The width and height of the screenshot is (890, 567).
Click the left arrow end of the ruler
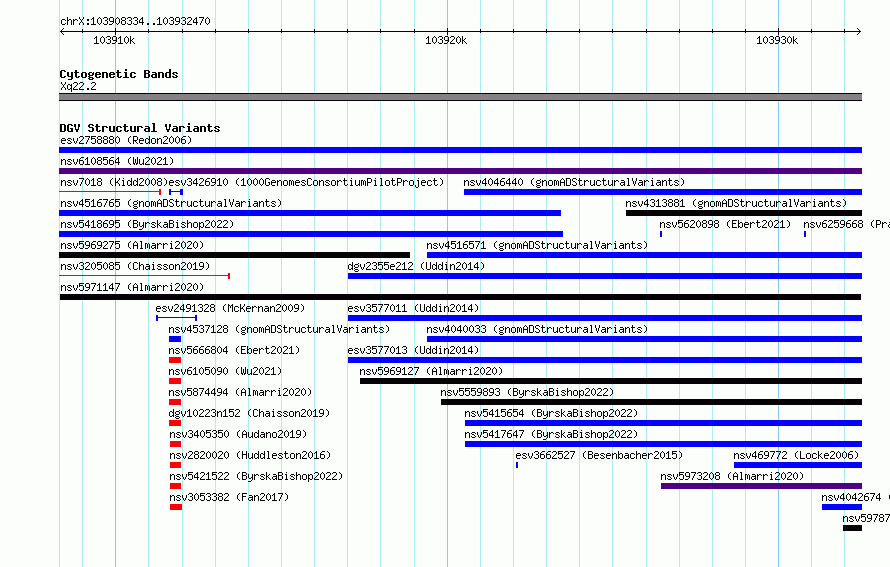pyautogui.click(x=62, y=31)
